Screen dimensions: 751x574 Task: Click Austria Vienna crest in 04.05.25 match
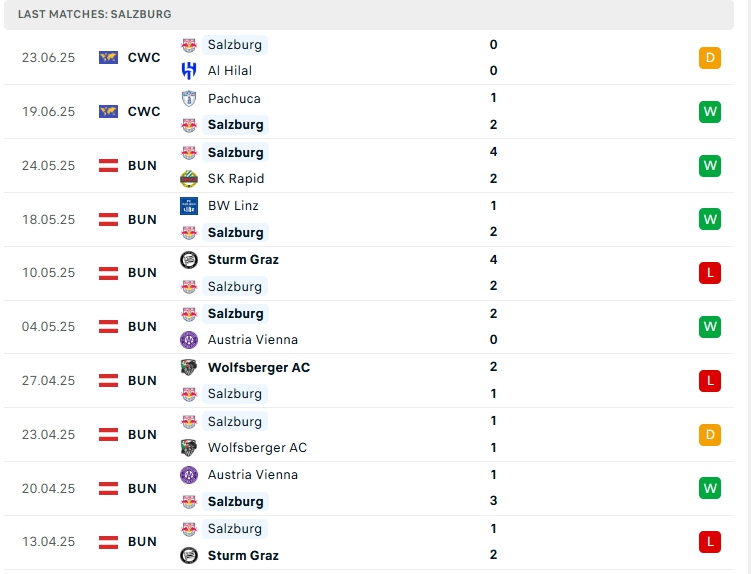(x=189, y=340)
